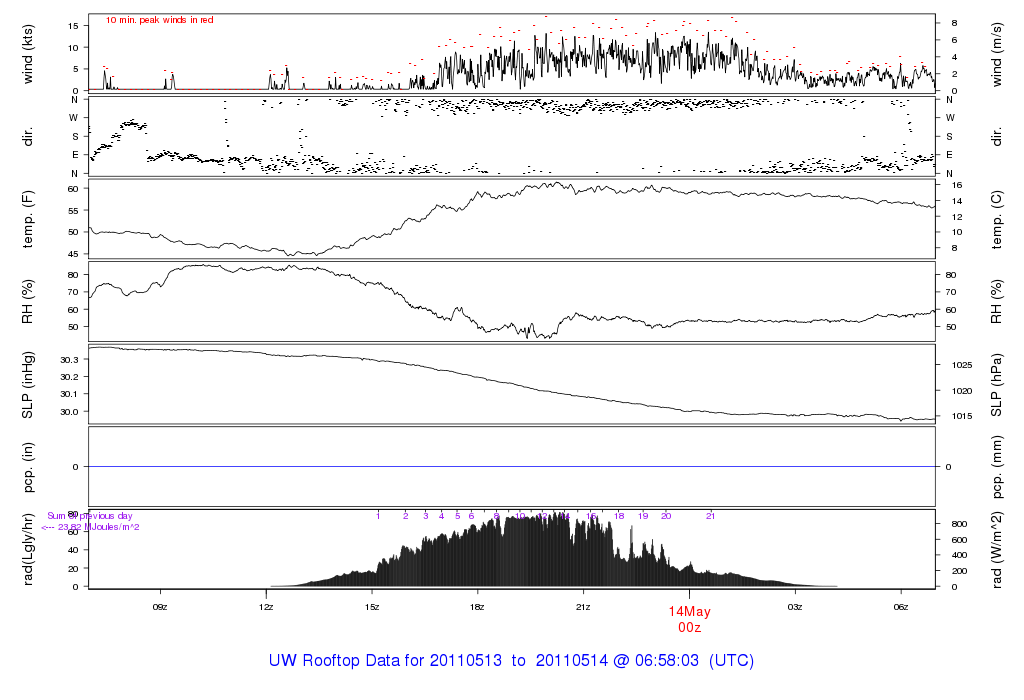Click the 12z time tick label

coord(266,607)
